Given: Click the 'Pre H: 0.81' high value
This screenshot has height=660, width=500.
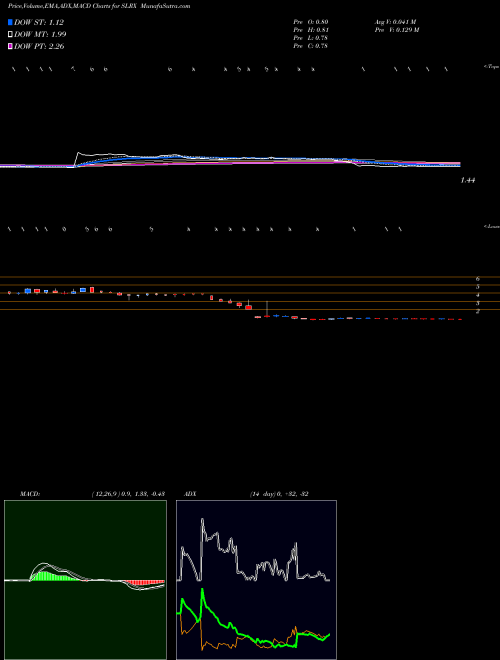Looking at the screenshot, I should pos(311,30).
